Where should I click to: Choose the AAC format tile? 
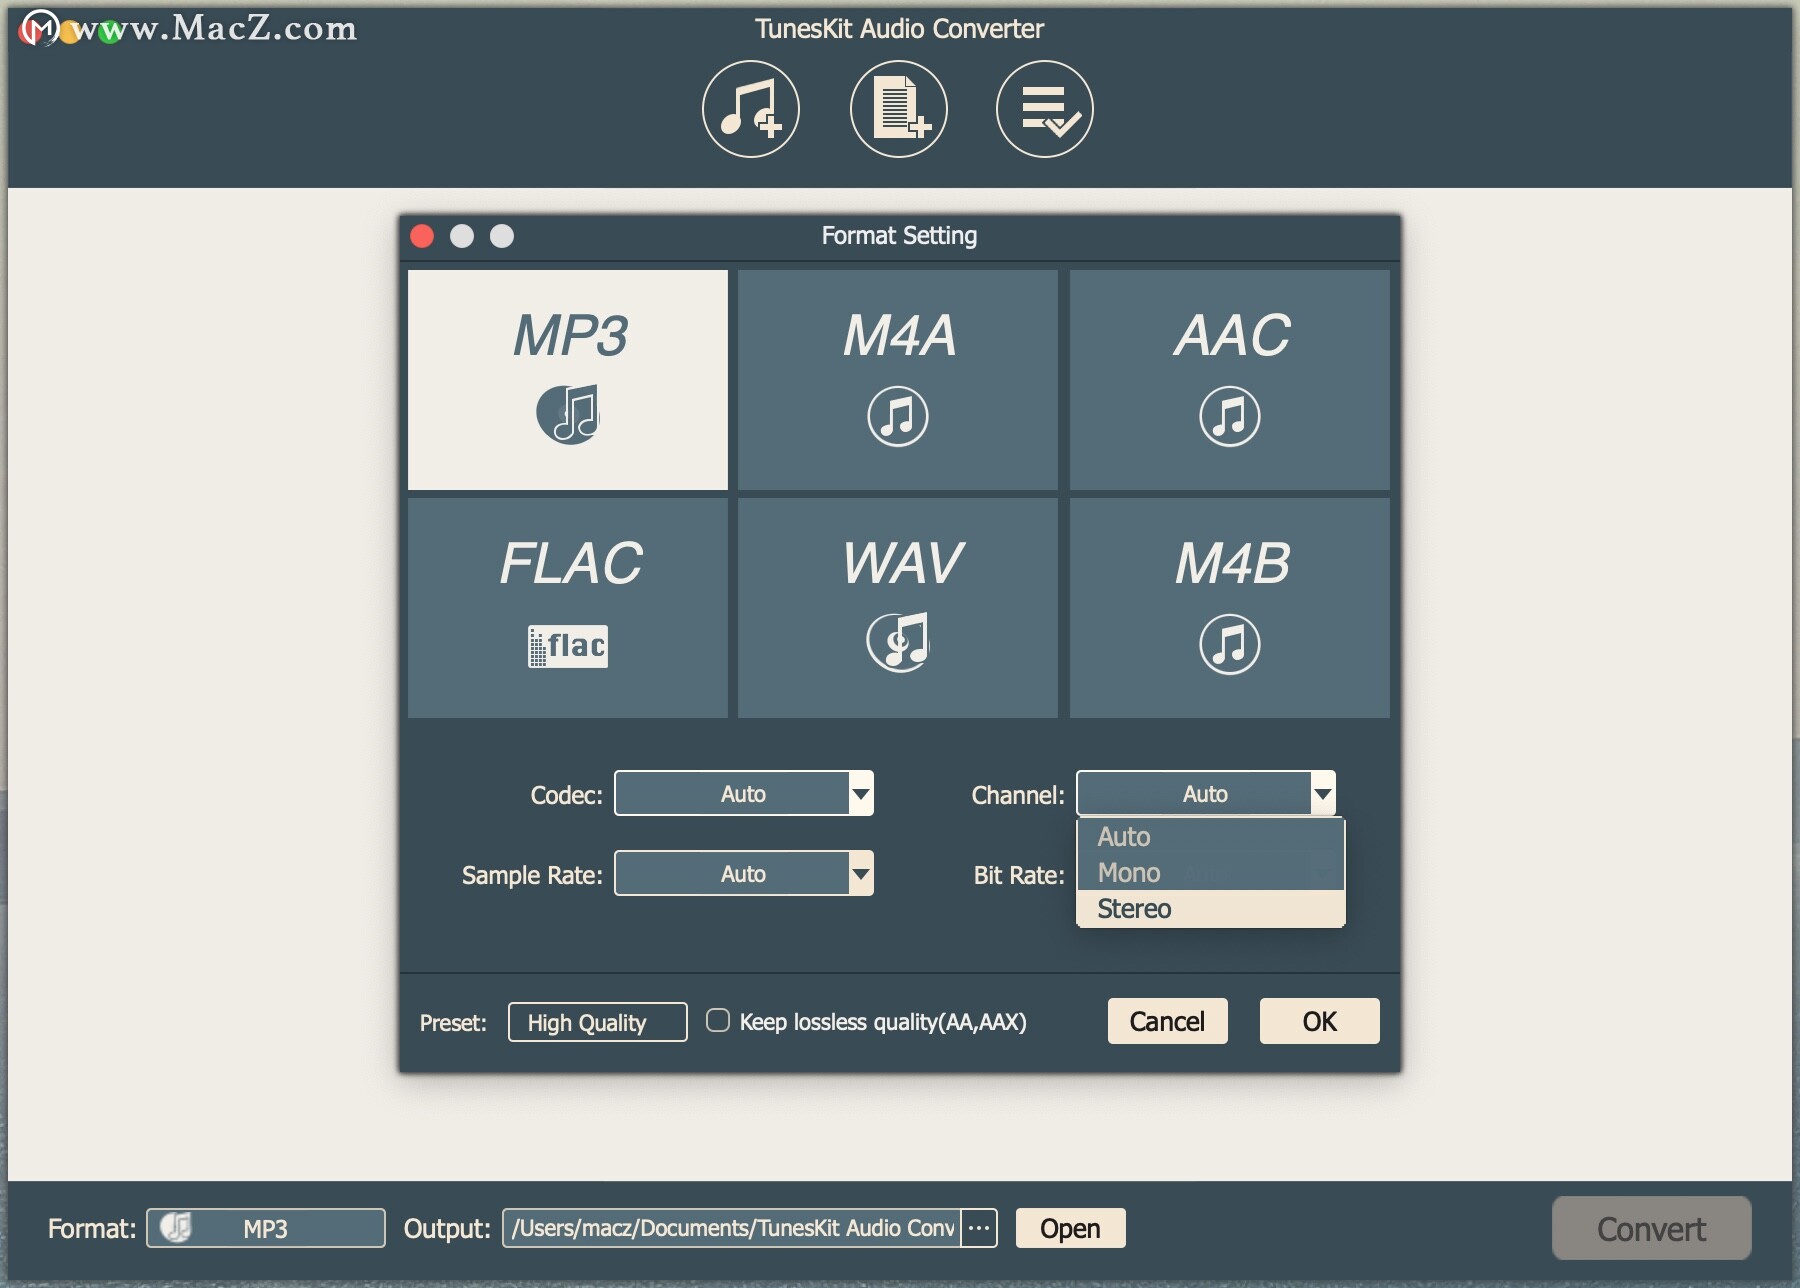pos(1230,380)
